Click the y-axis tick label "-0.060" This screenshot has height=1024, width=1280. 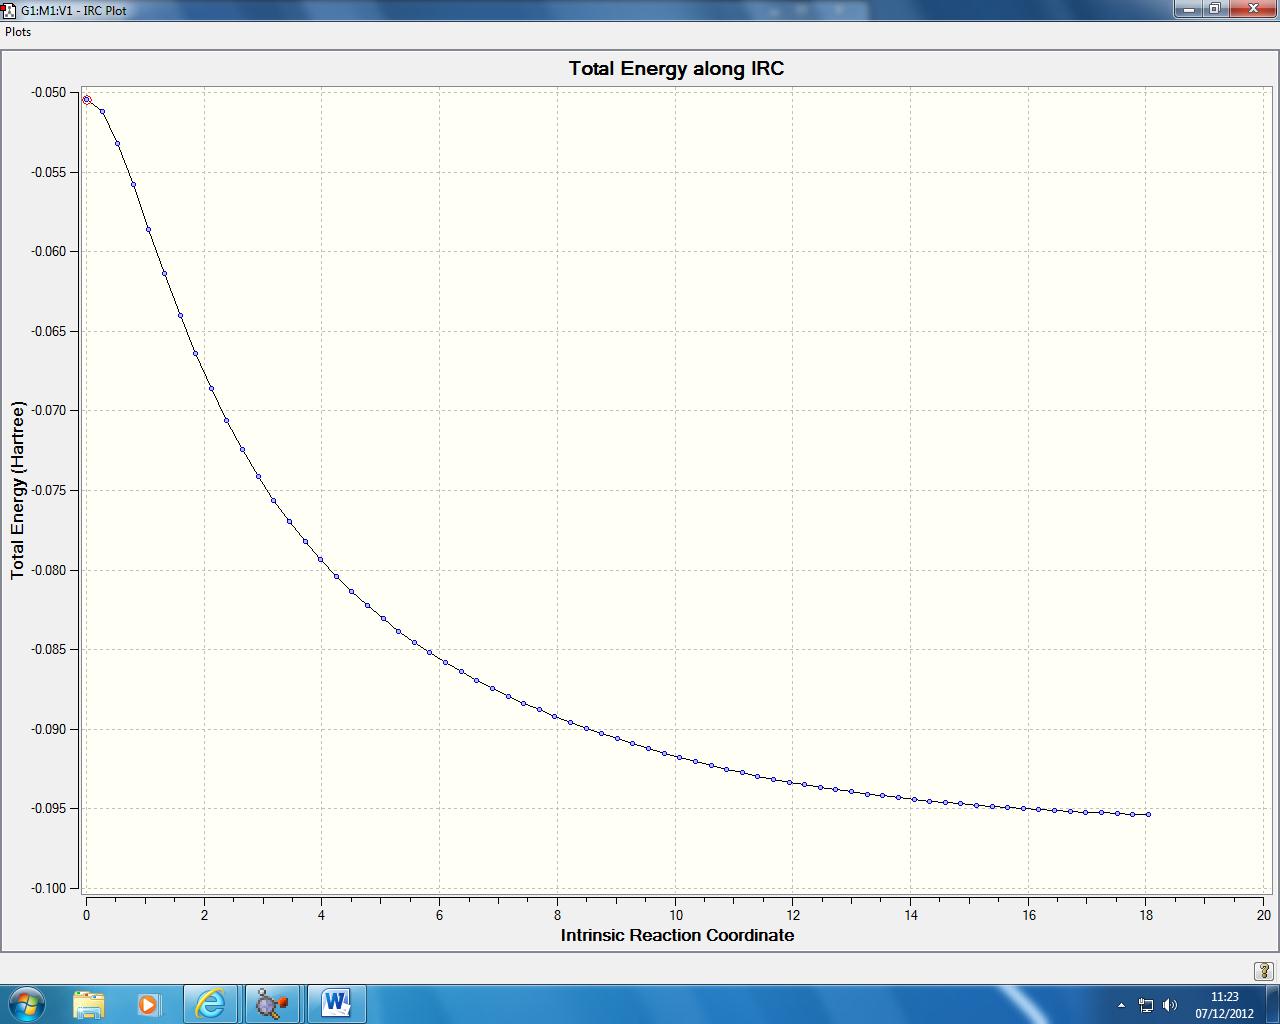point(48,252)
